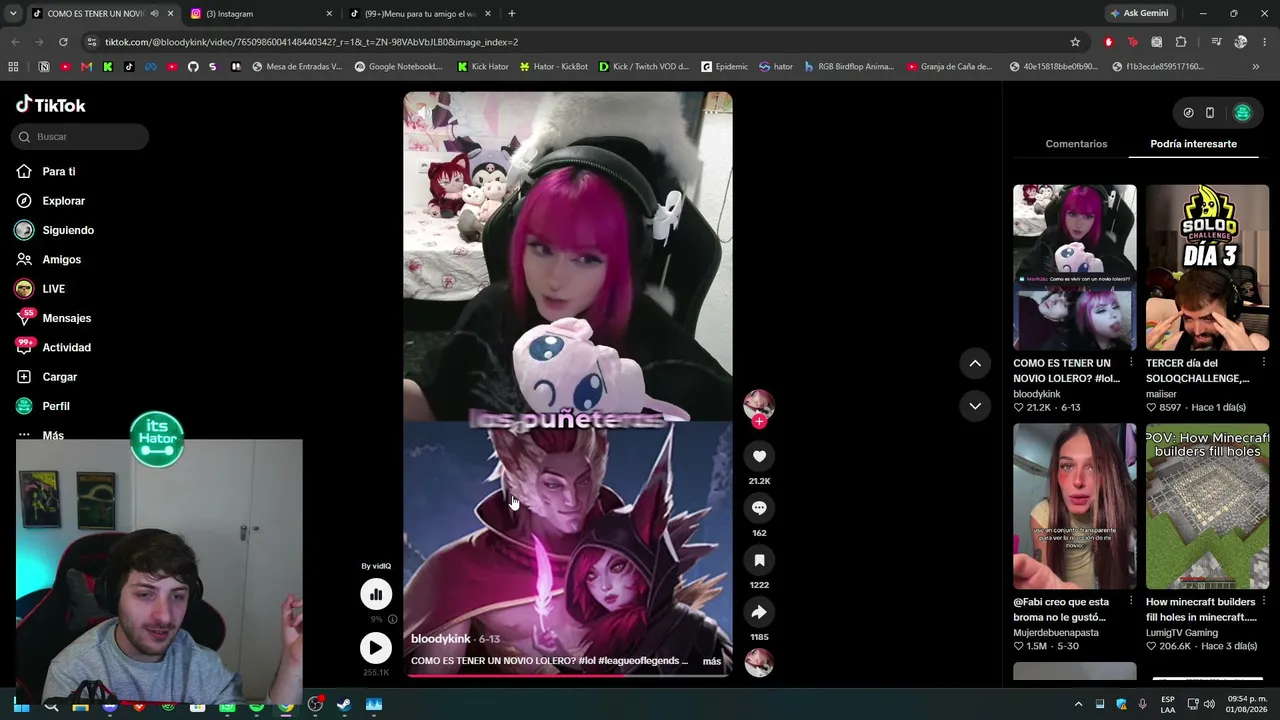Open a new browser tab
The width and height of the screenshot is (1280, 720).
[512, 14]
